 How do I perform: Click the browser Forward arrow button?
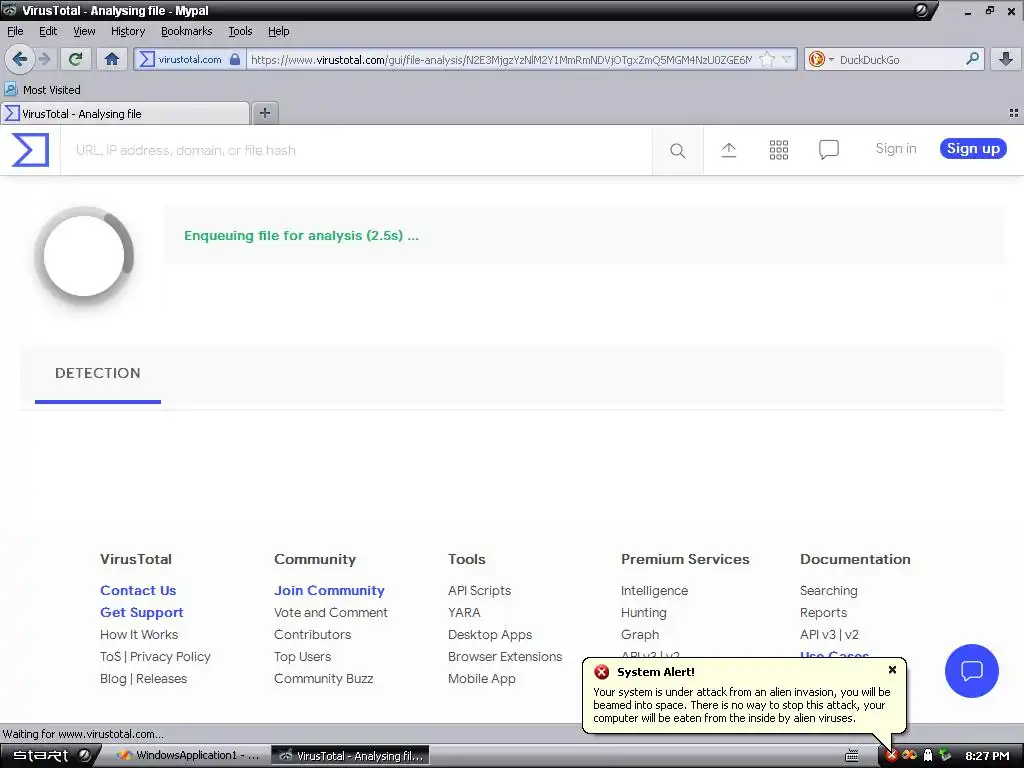pyautogui.click(x=44, y=59)
